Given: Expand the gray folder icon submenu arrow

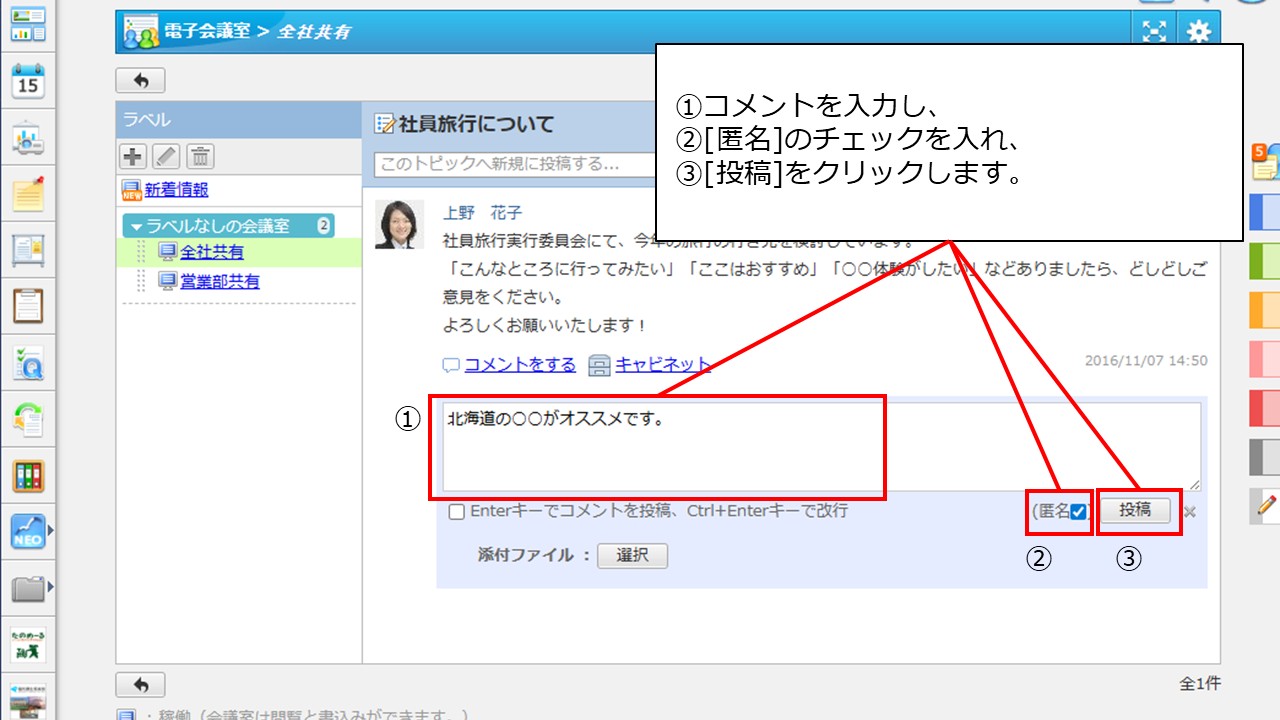Looking at the screenshot, I should (x=51, y=586).
